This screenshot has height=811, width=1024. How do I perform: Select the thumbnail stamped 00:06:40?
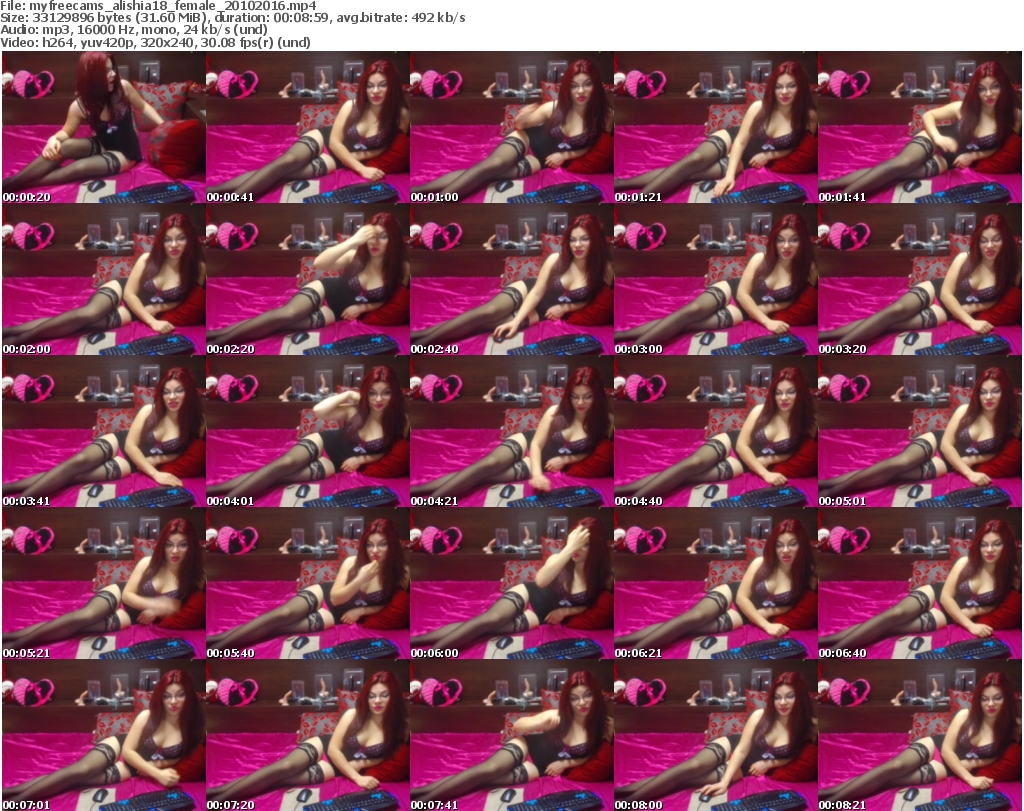[920, 584]
